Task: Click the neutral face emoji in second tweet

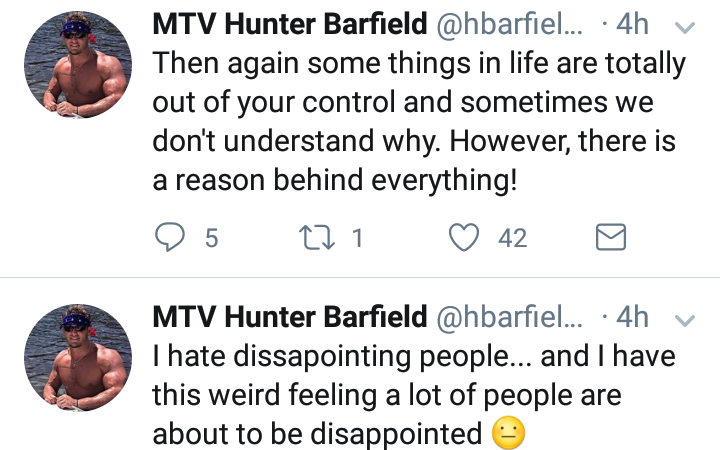Action: tap(508, 433)
